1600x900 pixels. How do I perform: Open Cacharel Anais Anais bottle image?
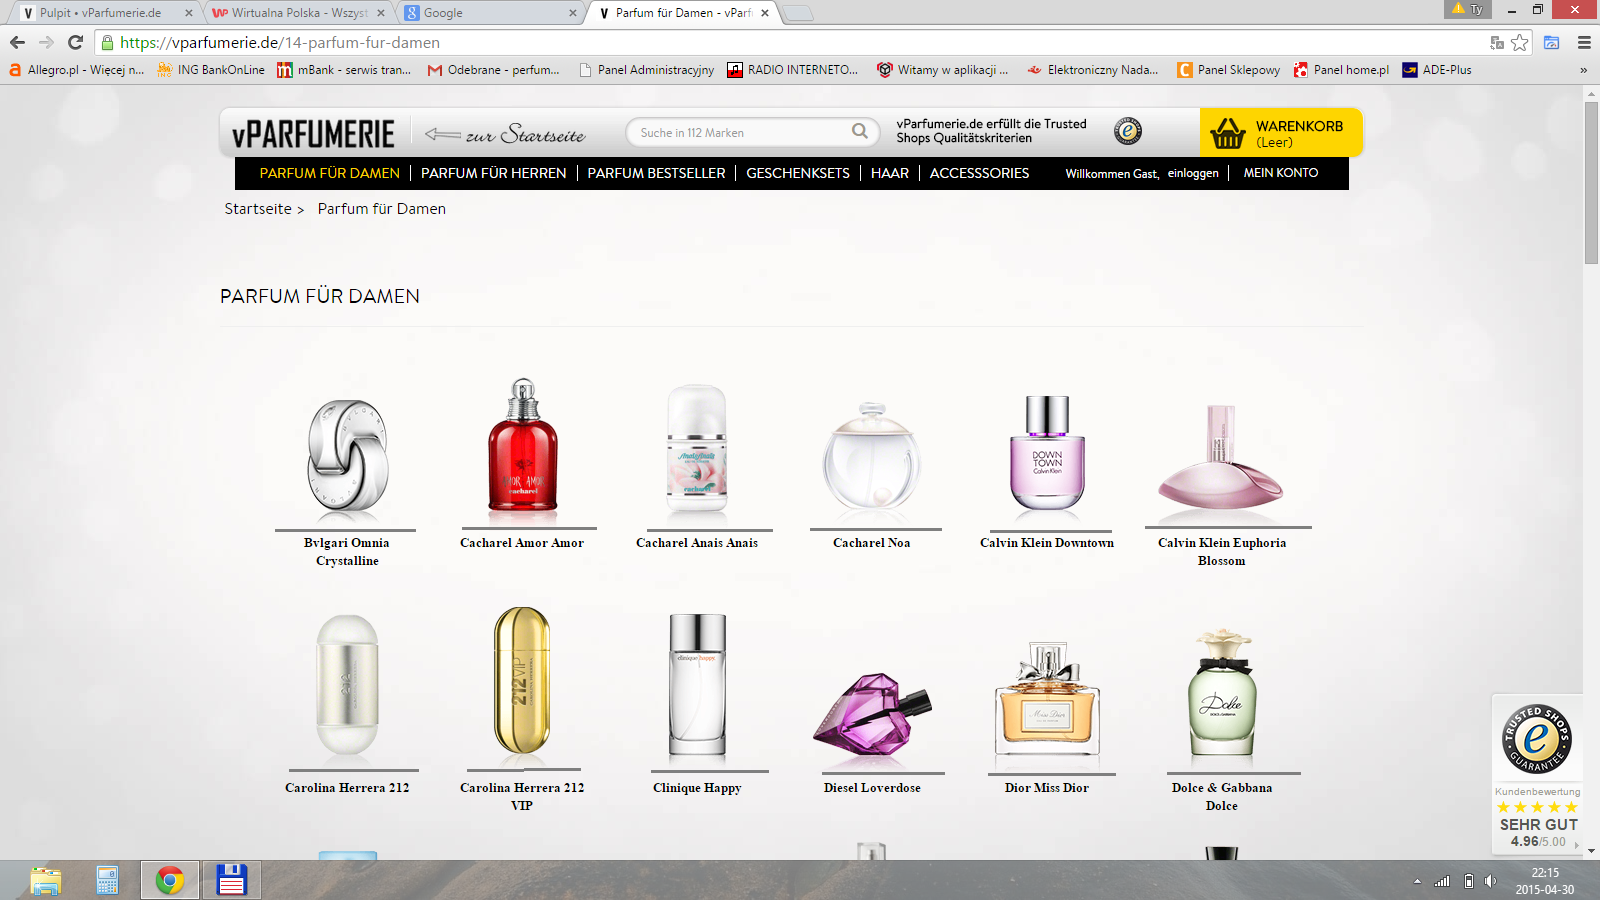(697, 450)
